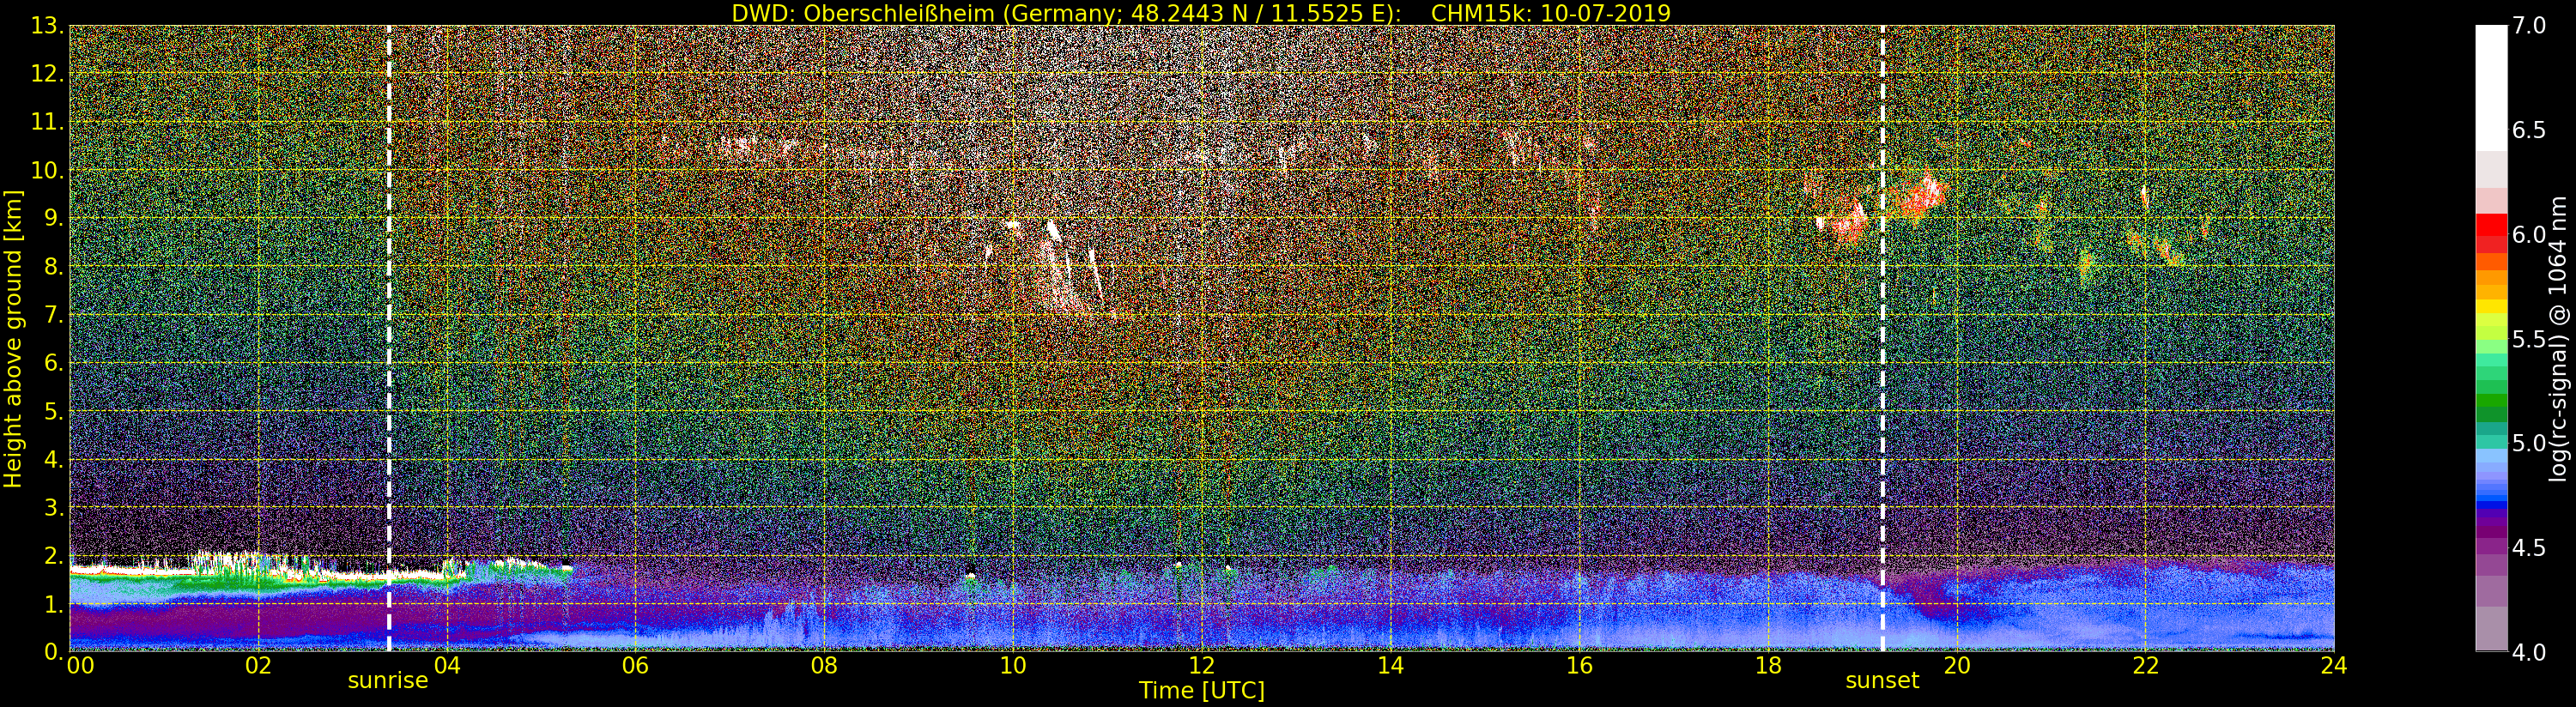
Task: Click the height tick label '7.'
Action: [x=53, y=315]
